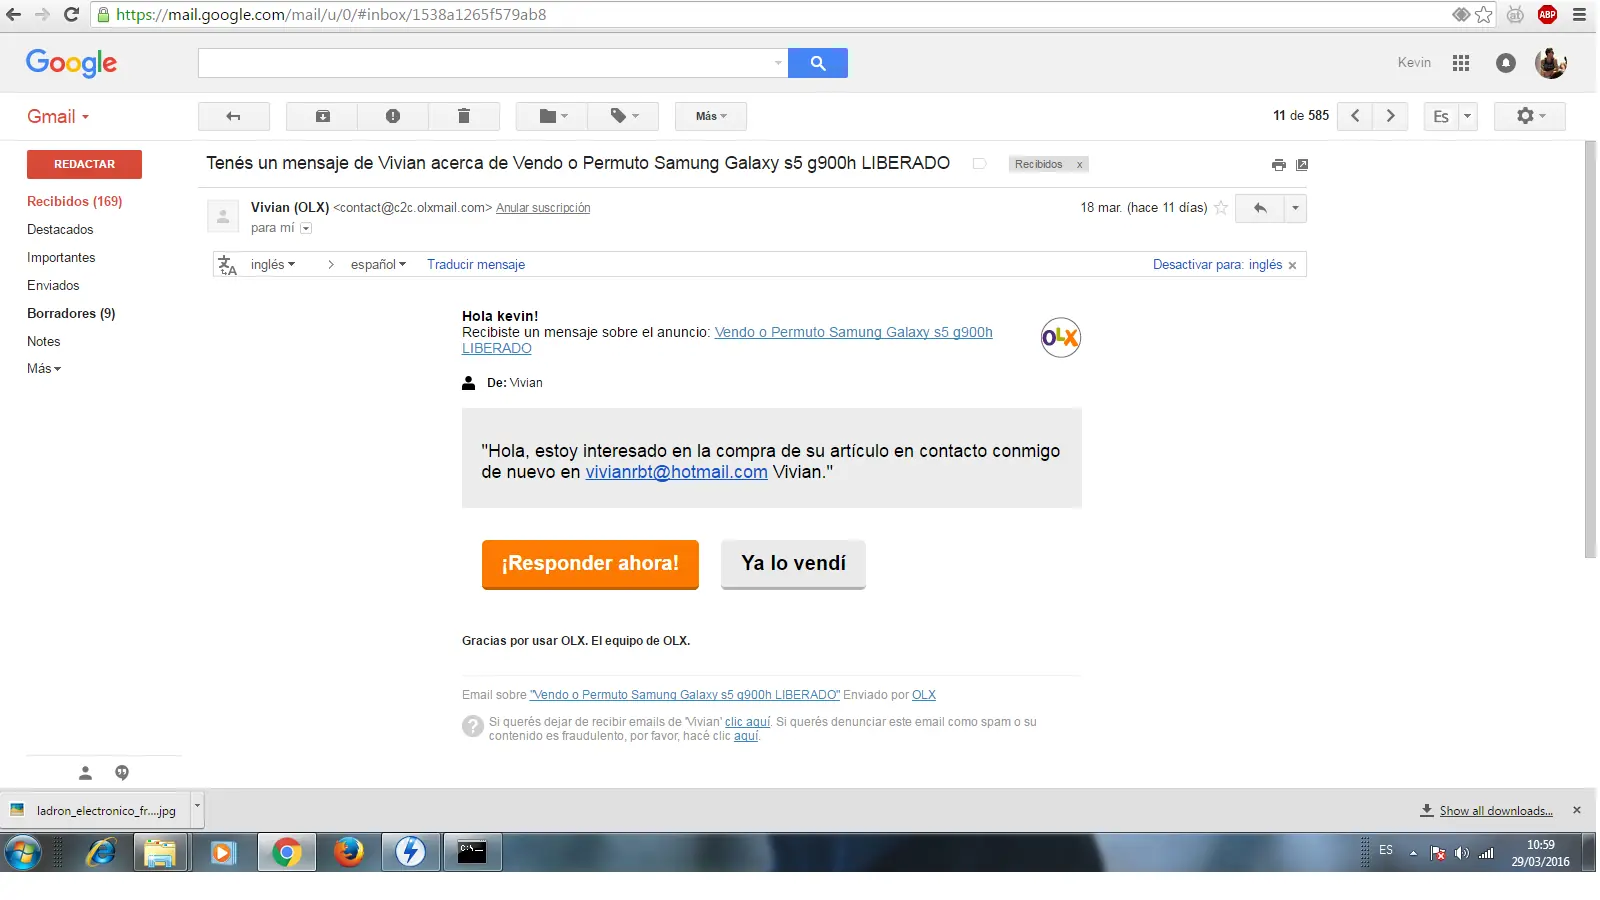Open account profile picture

point(1551,63)
